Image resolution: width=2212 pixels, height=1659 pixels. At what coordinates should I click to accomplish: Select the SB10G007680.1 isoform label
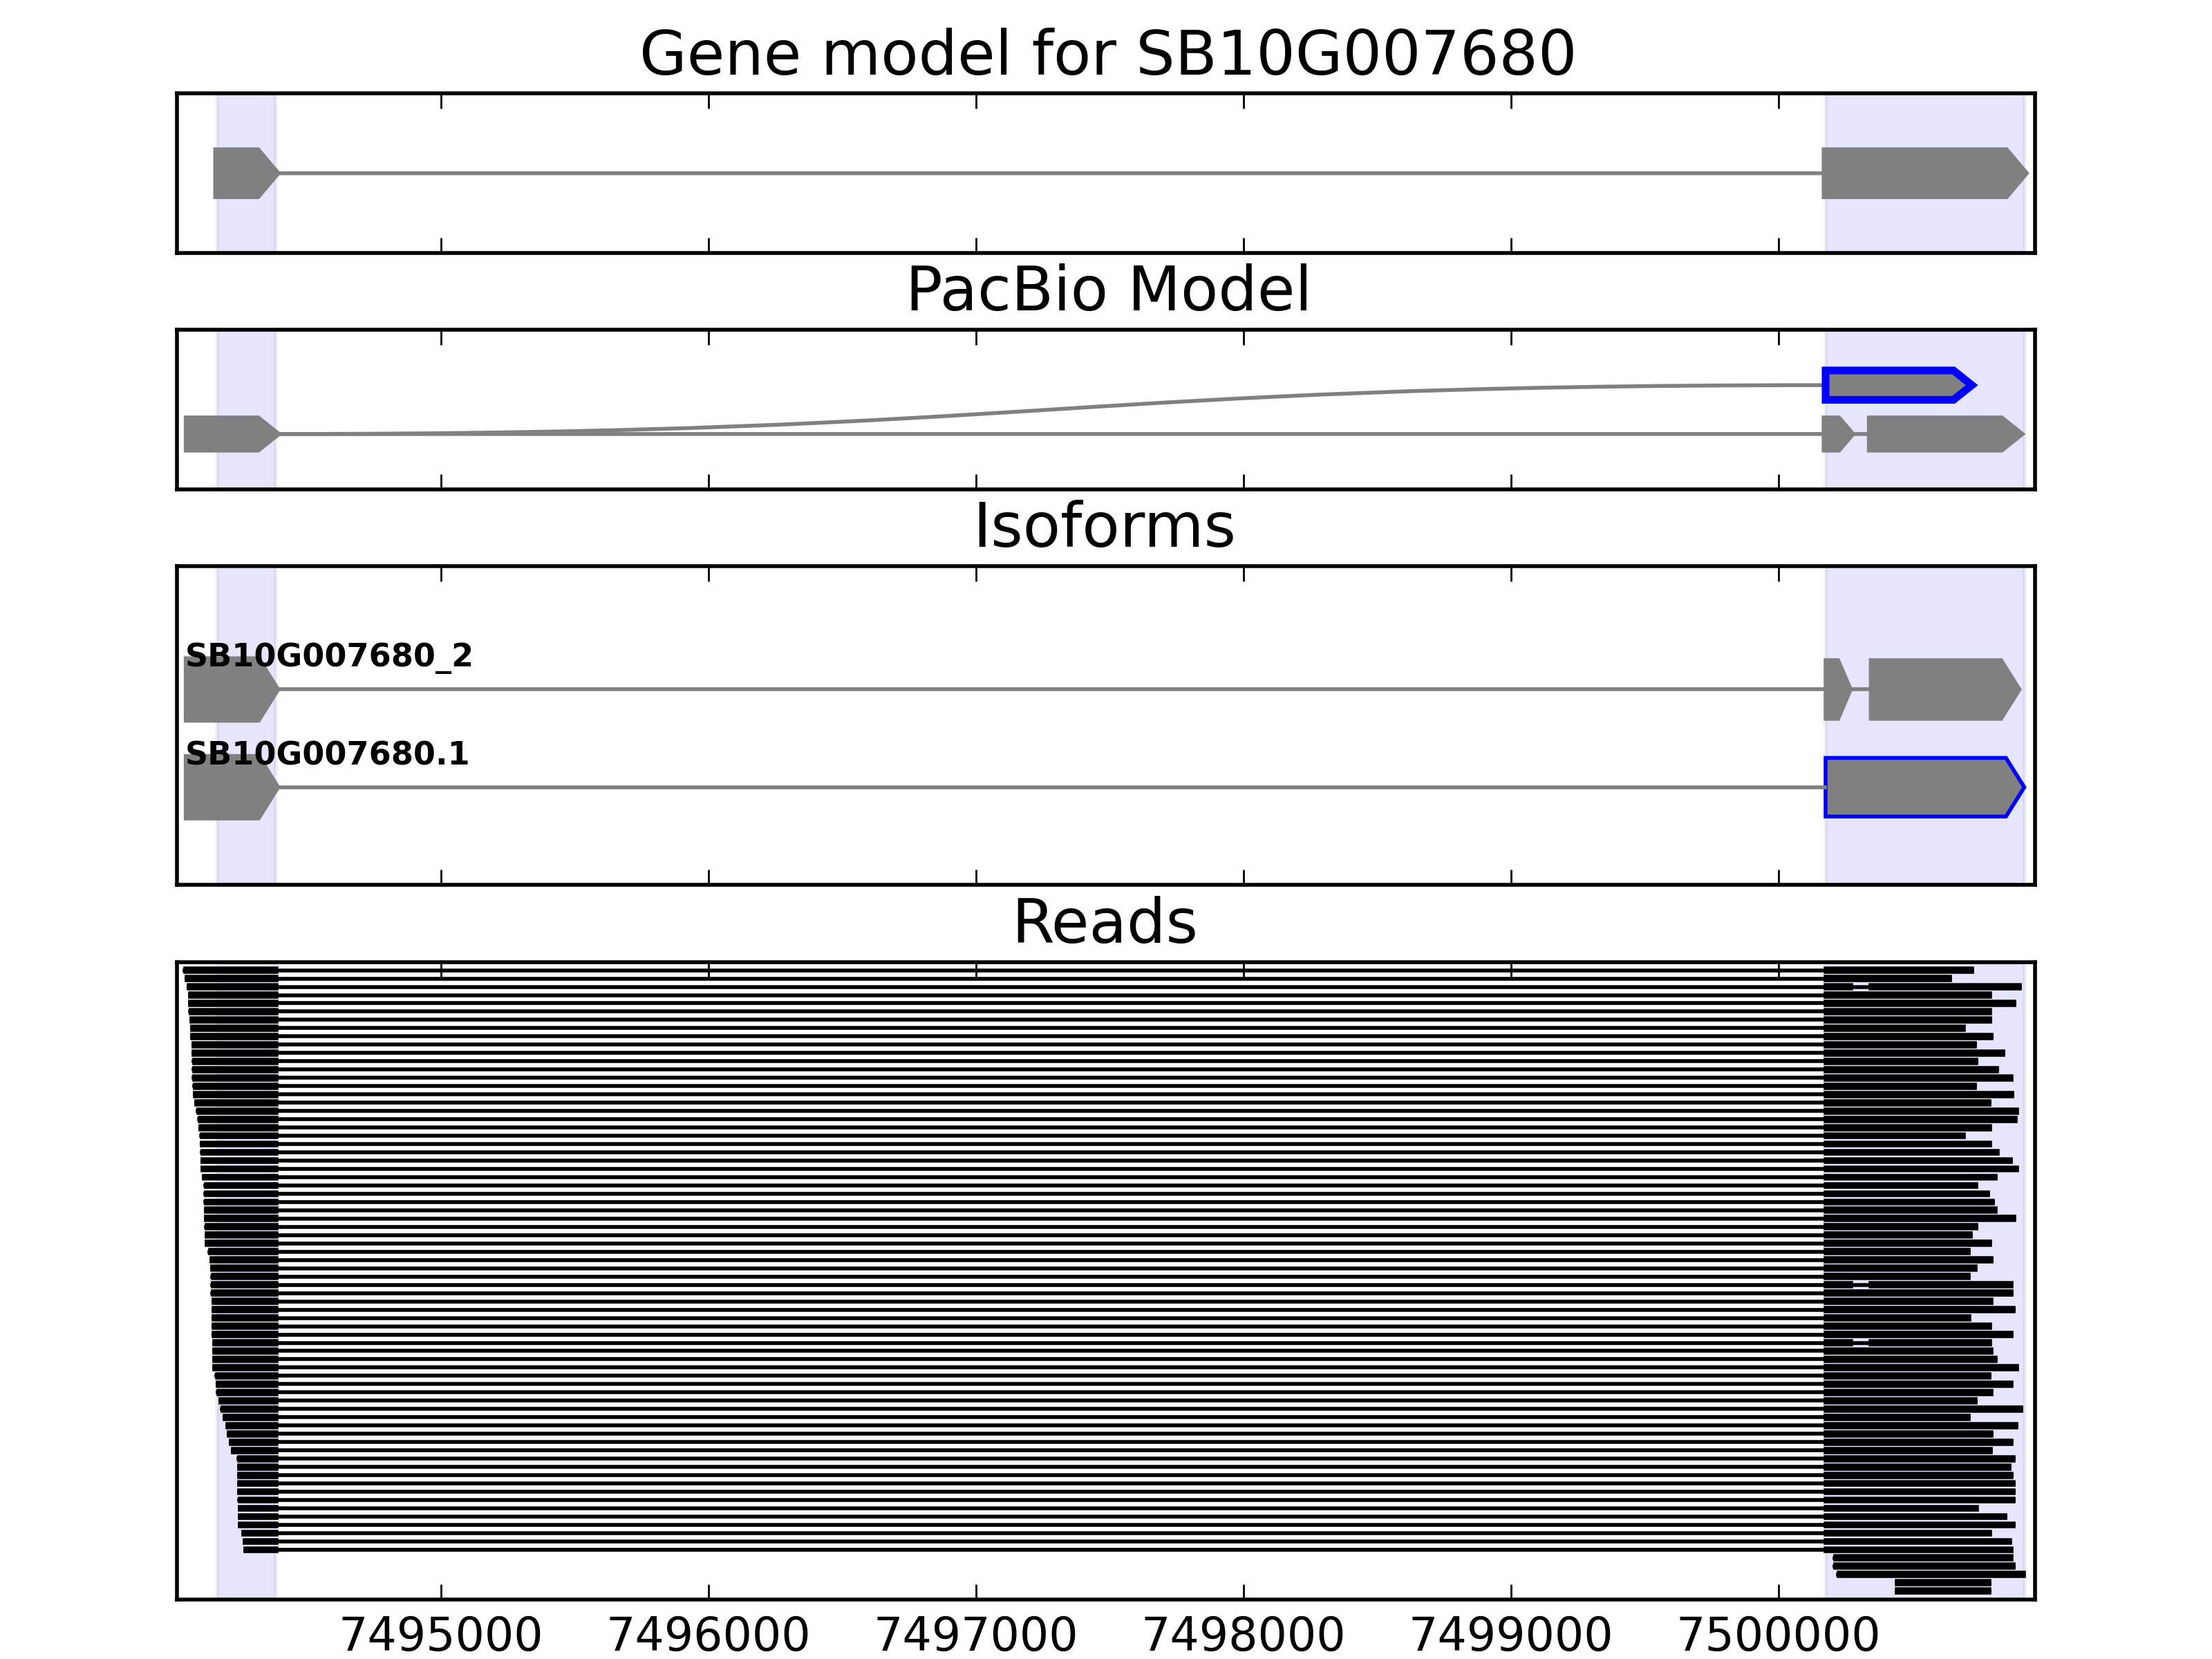point(327,754)
